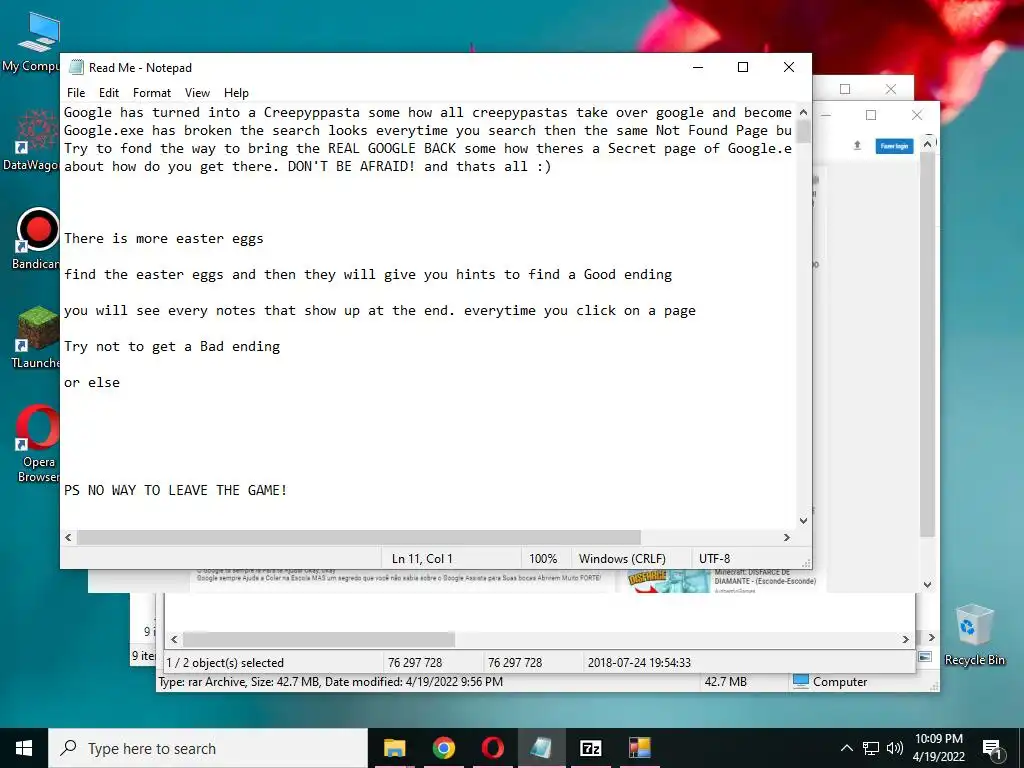This screenshot has height=768, width=1024.
Task: Click the Computer entry in Explorer status bar
Action: [x=830, y=681]
